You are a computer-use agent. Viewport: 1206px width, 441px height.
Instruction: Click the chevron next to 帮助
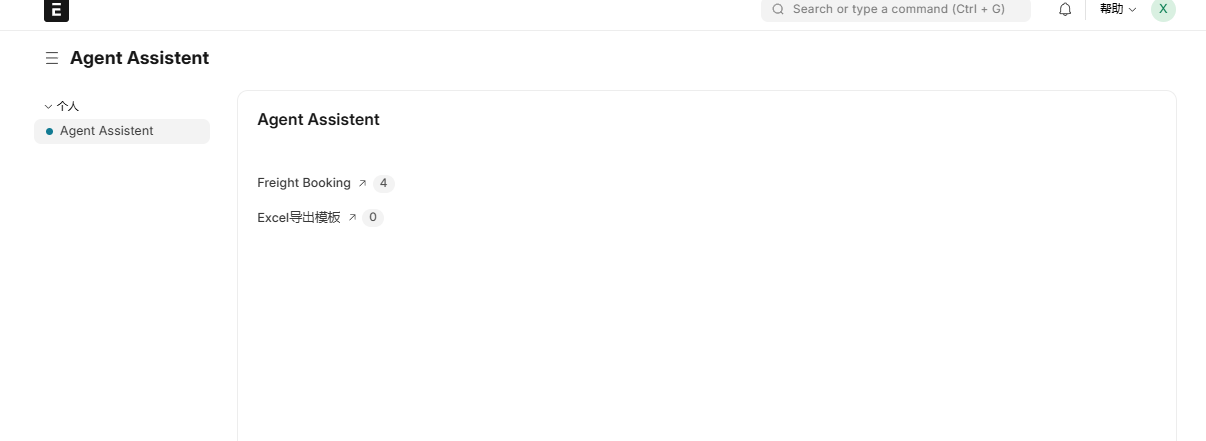(x=1132, y=10)
